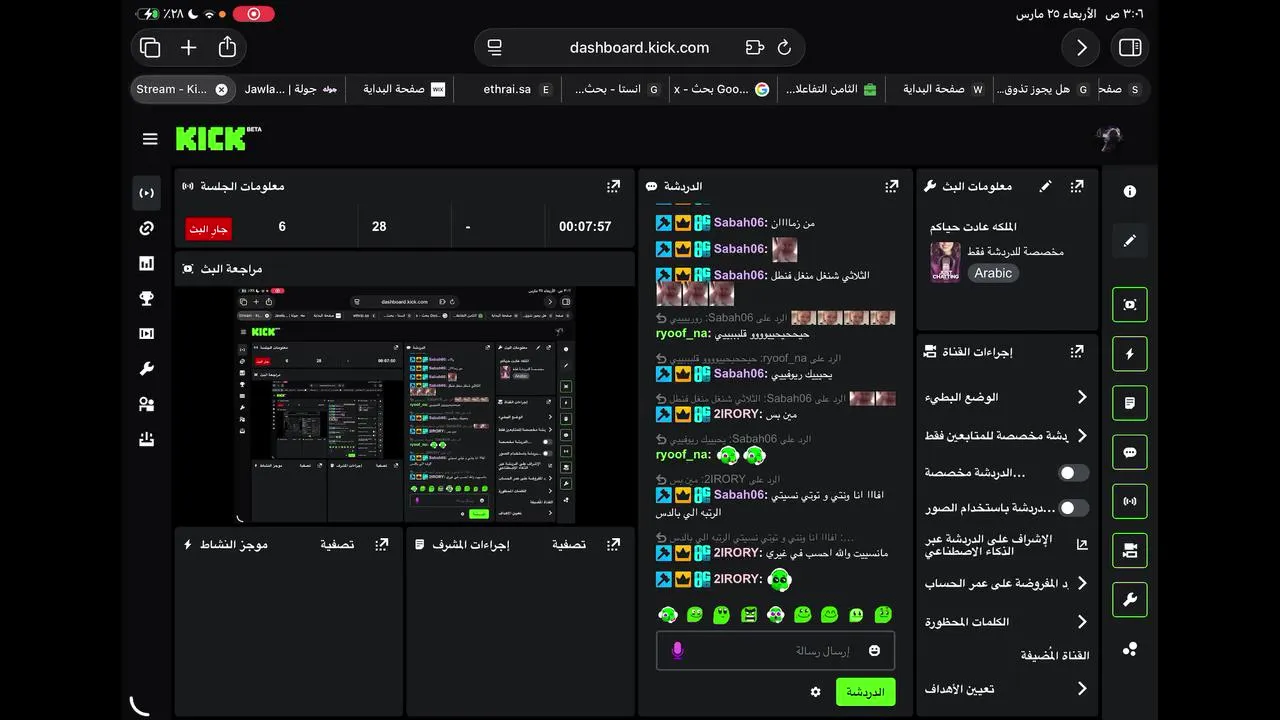Open a new tab with the plus button

coord(188,47)
